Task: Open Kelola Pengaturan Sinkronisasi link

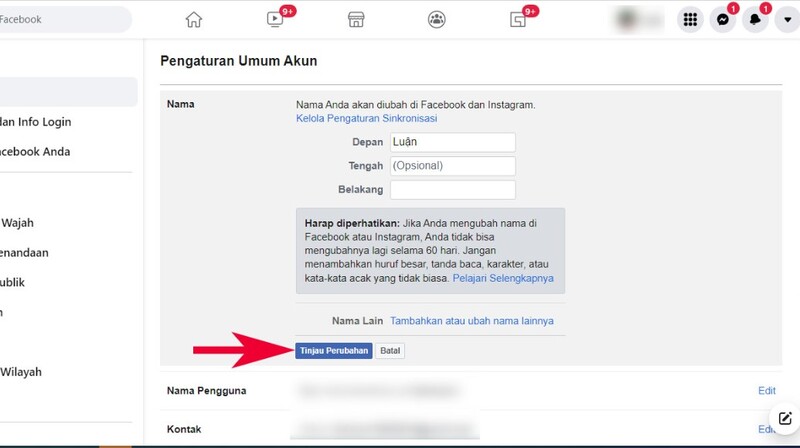Action: point(366,118)
